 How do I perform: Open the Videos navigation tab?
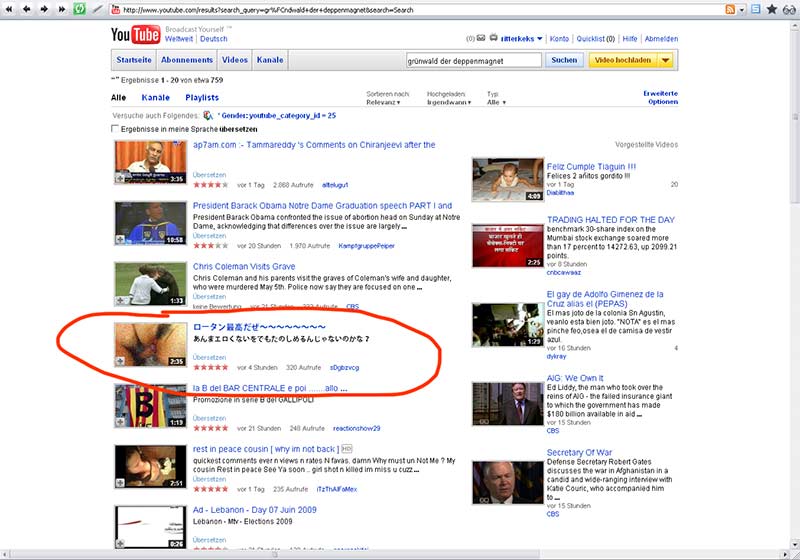pos(235,60)
